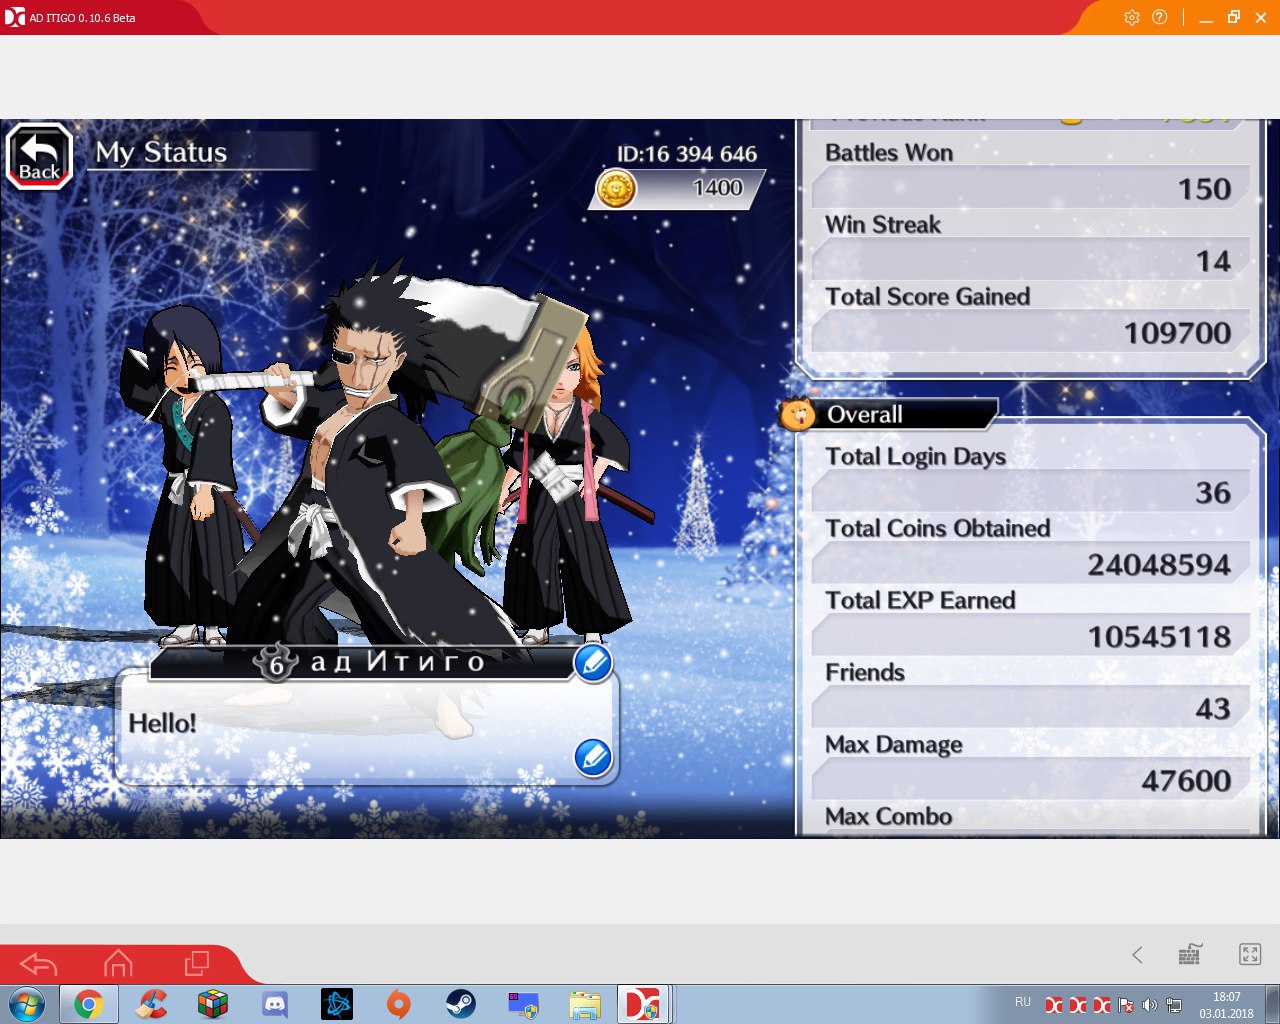1280x1024 pixels.
Task: Launch Google Chrome from the taskbar
Action: (x=89, y=1004)
